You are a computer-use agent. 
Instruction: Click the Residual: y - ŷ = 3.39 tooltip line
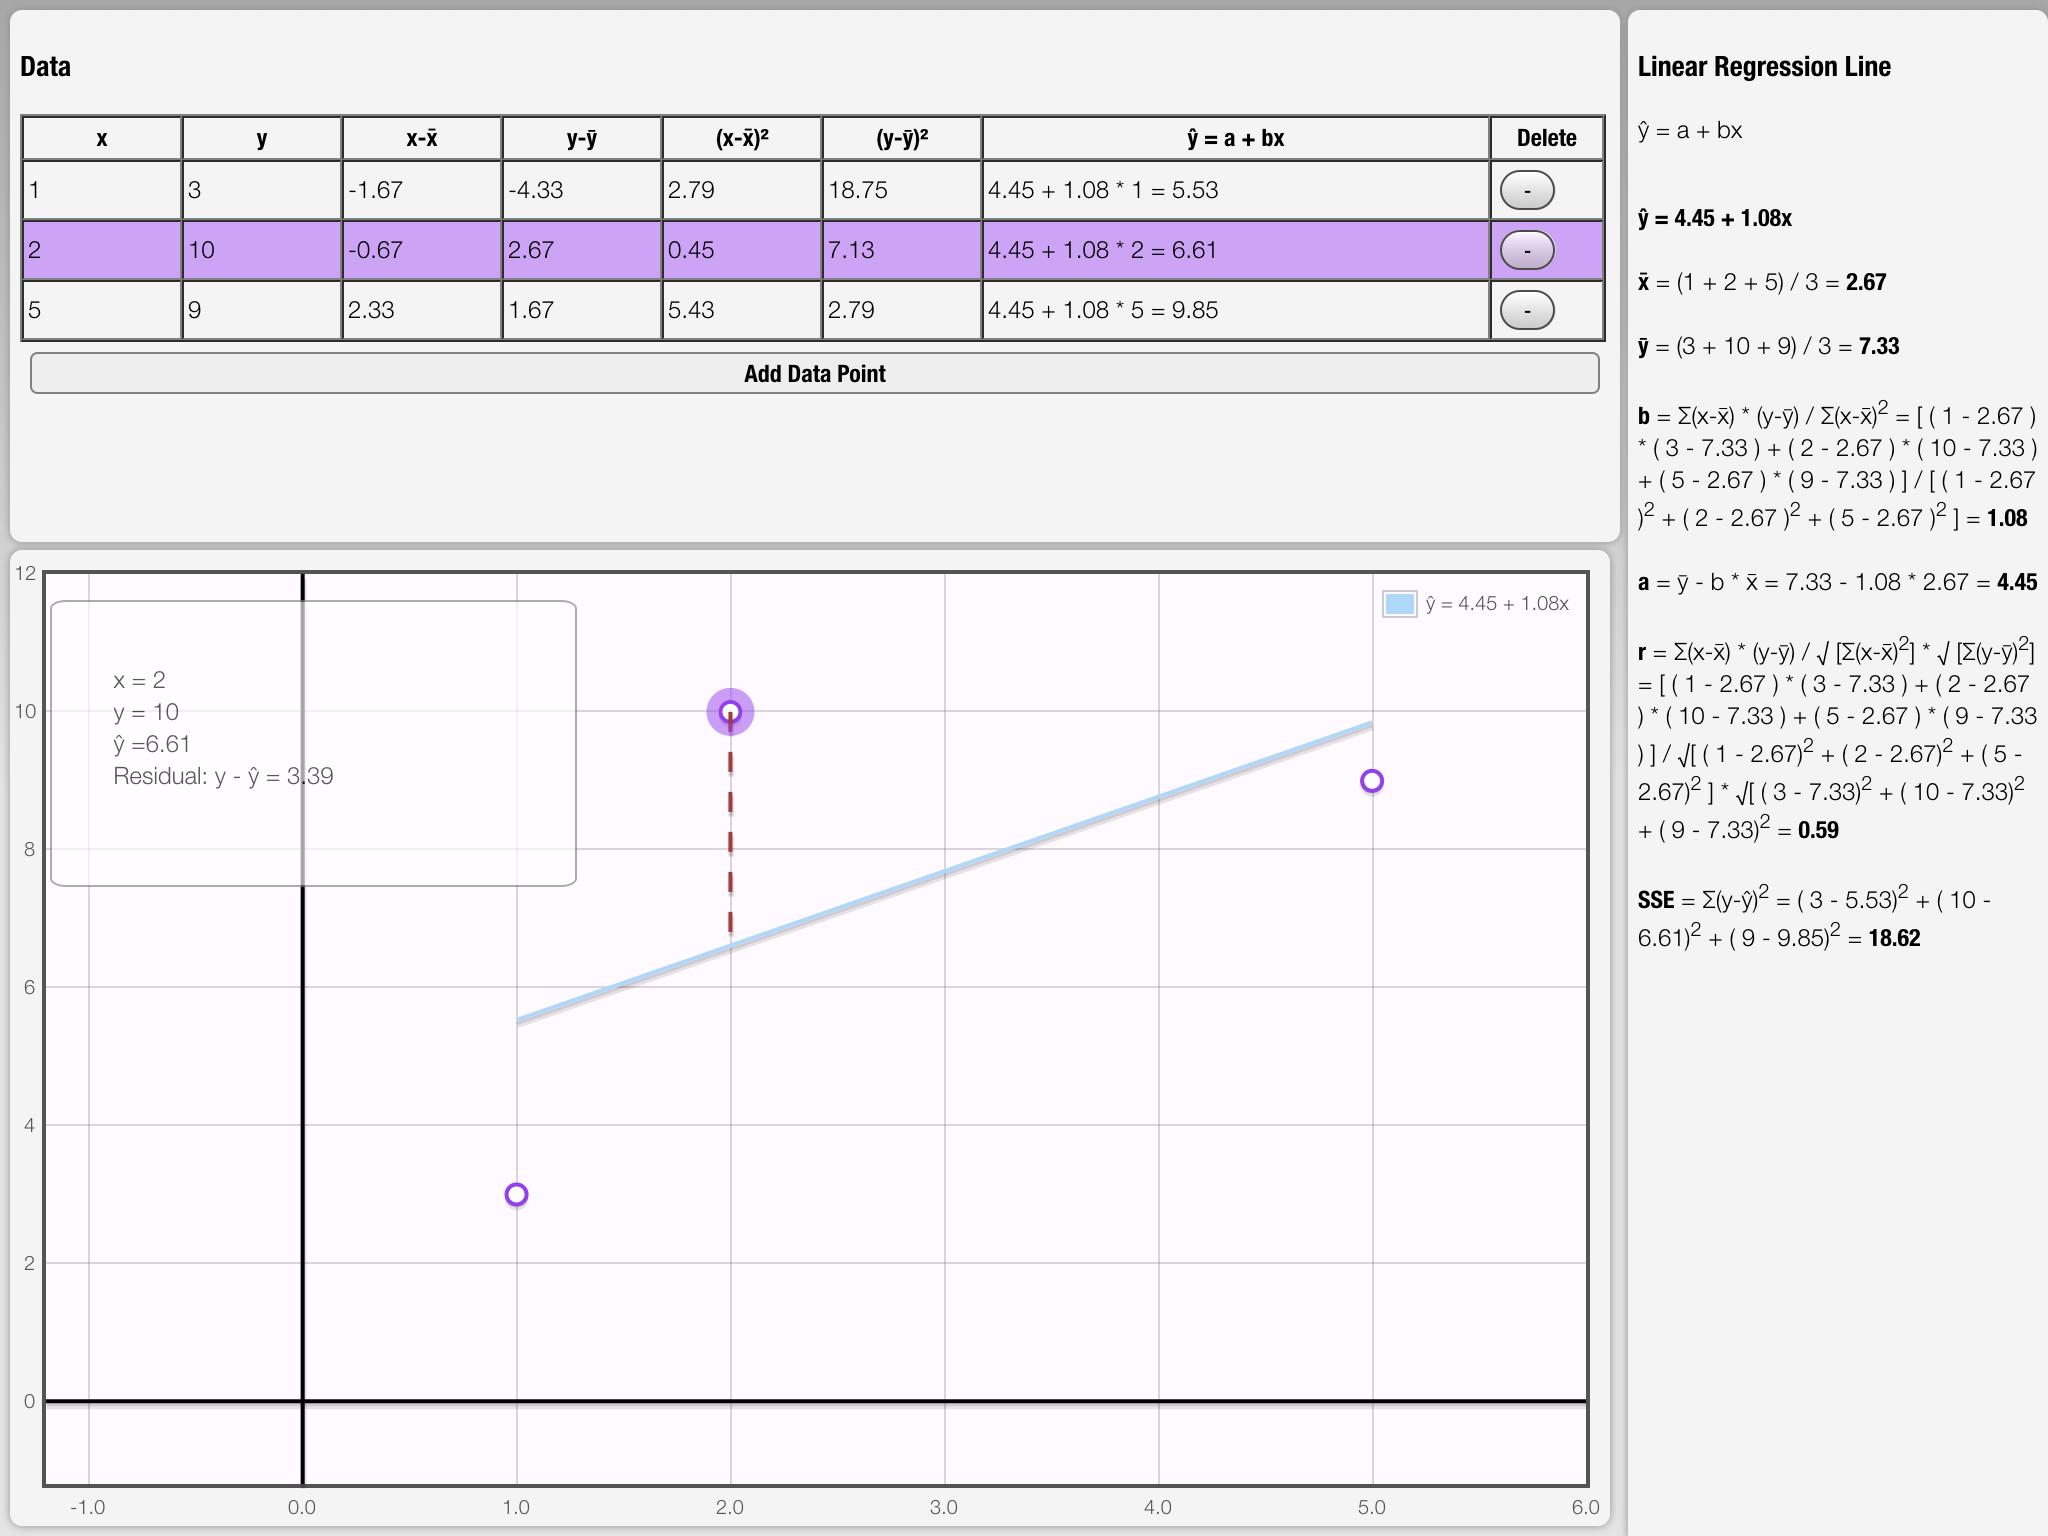click(223, 776)
